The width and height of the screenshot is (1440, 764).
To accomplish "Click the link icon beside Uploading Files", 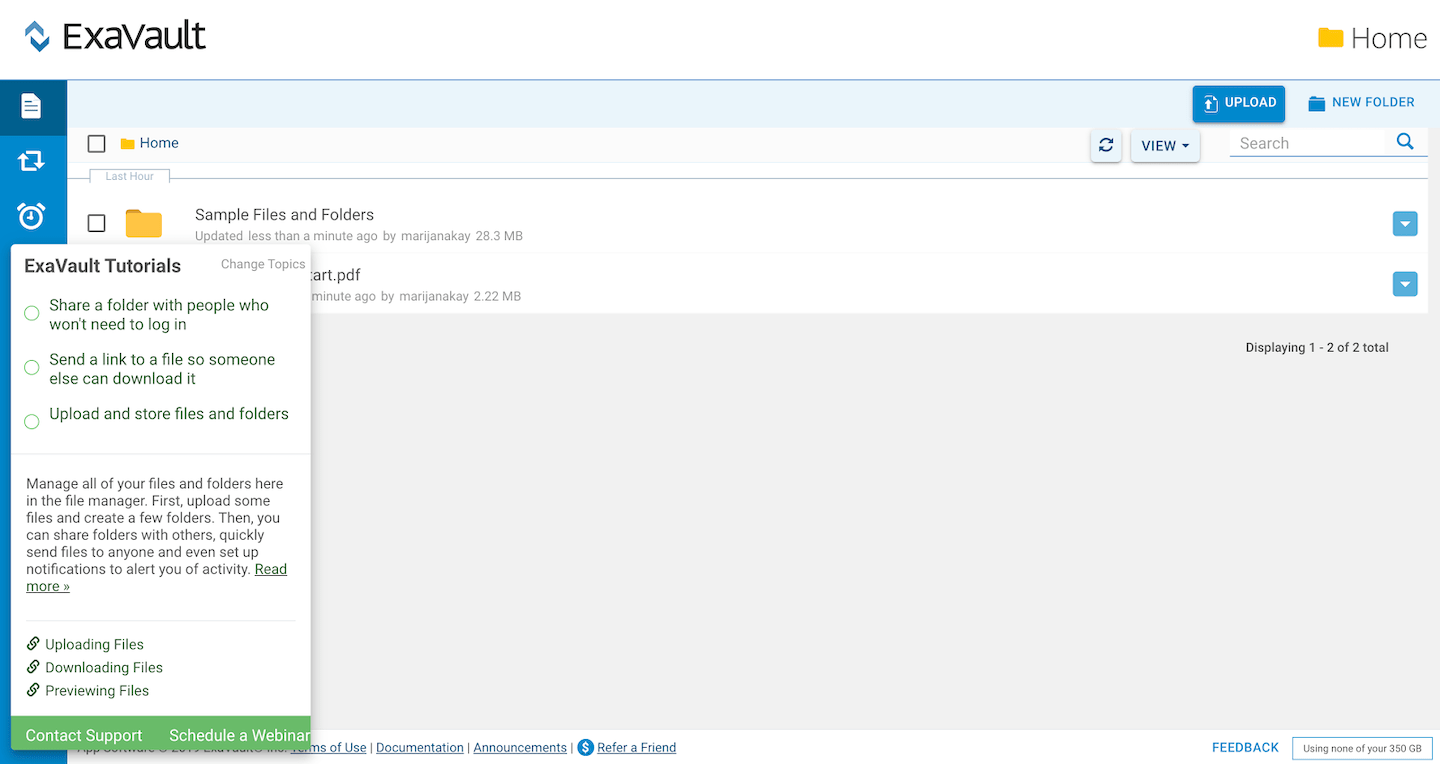I will (x=33, y=644).
